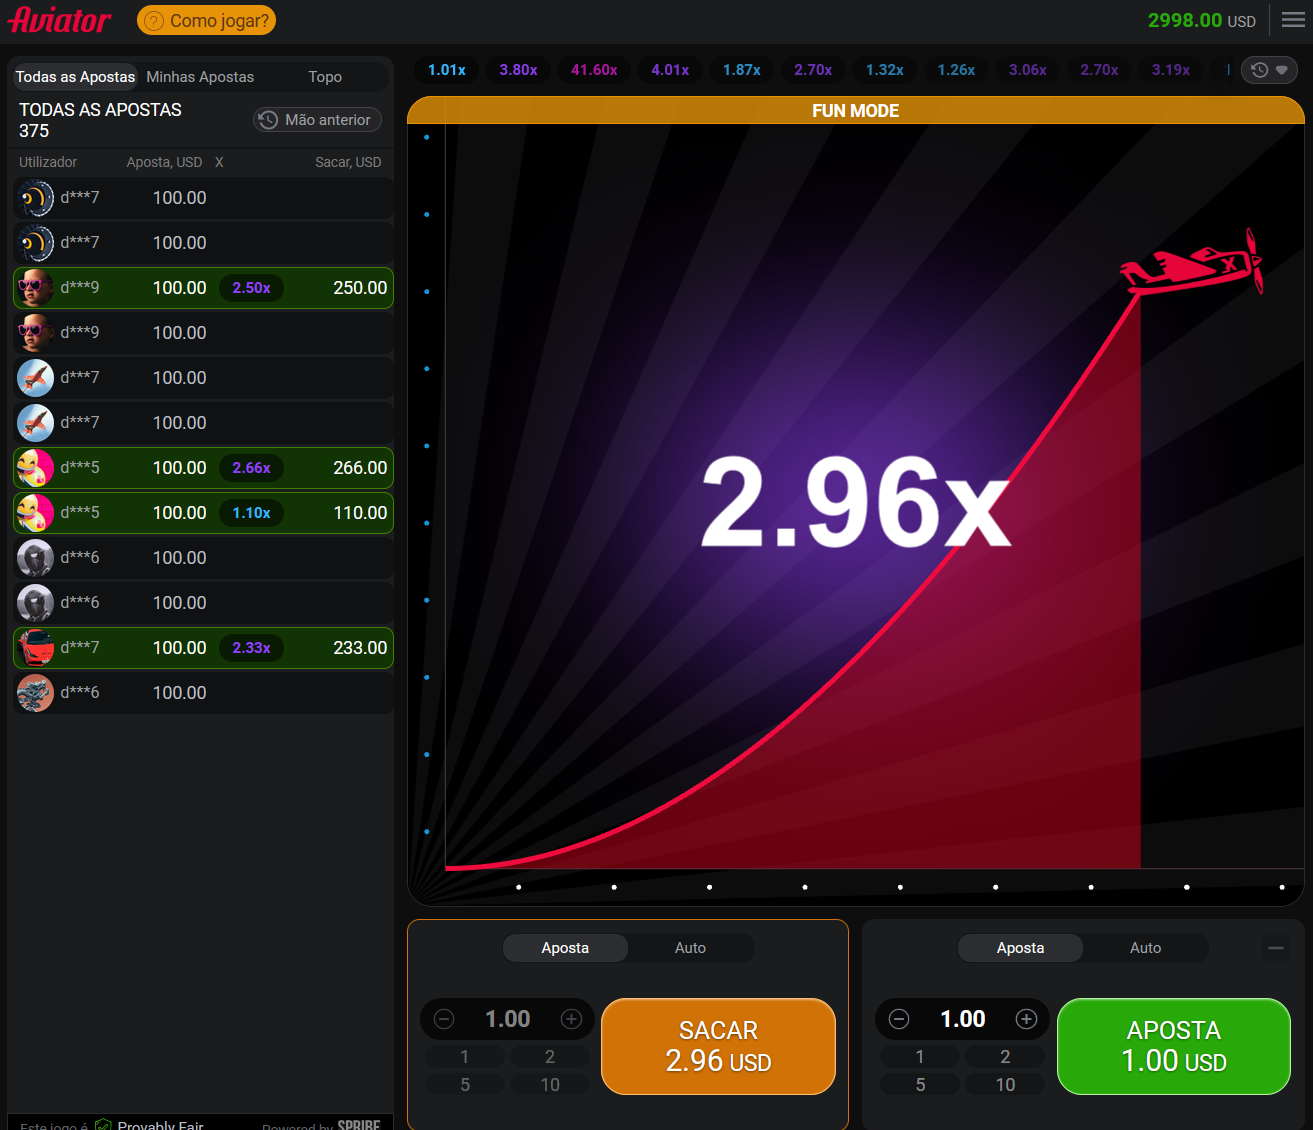Screen dimensions: 1313x1130
Task: Select Aposta mode in left bet panel
Action: (565, 948)
